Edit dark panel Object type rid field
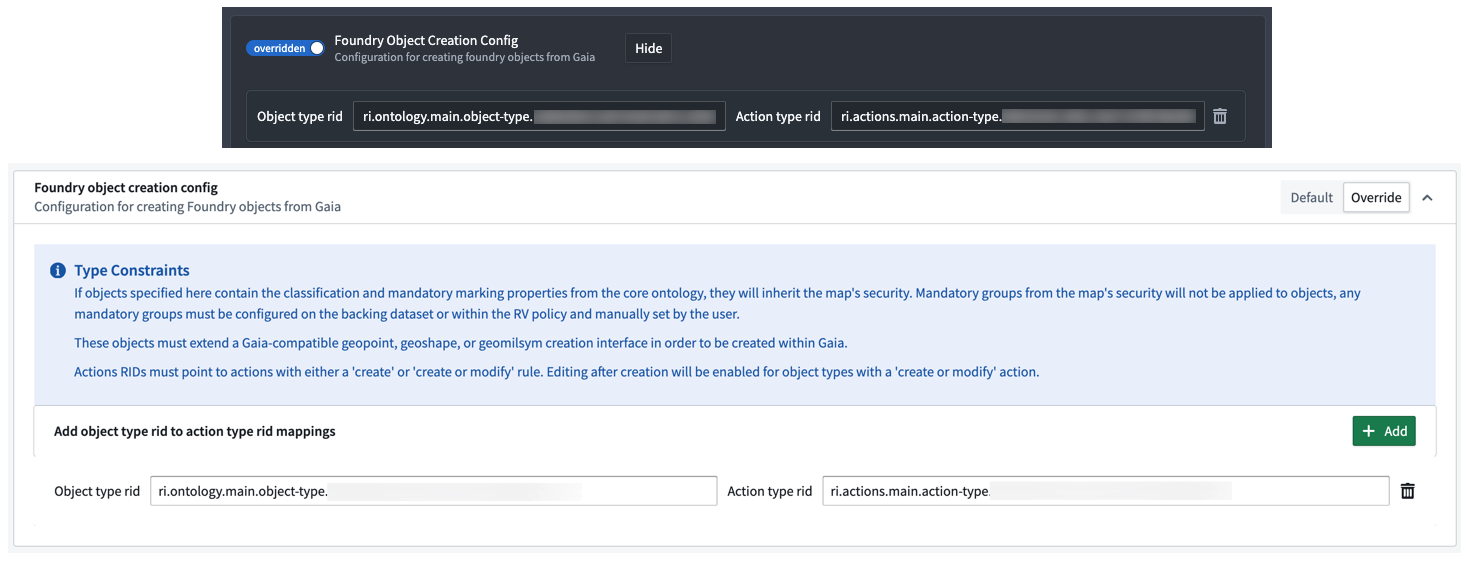This screenshot has height=561, width=1469. tap(539, 116)
